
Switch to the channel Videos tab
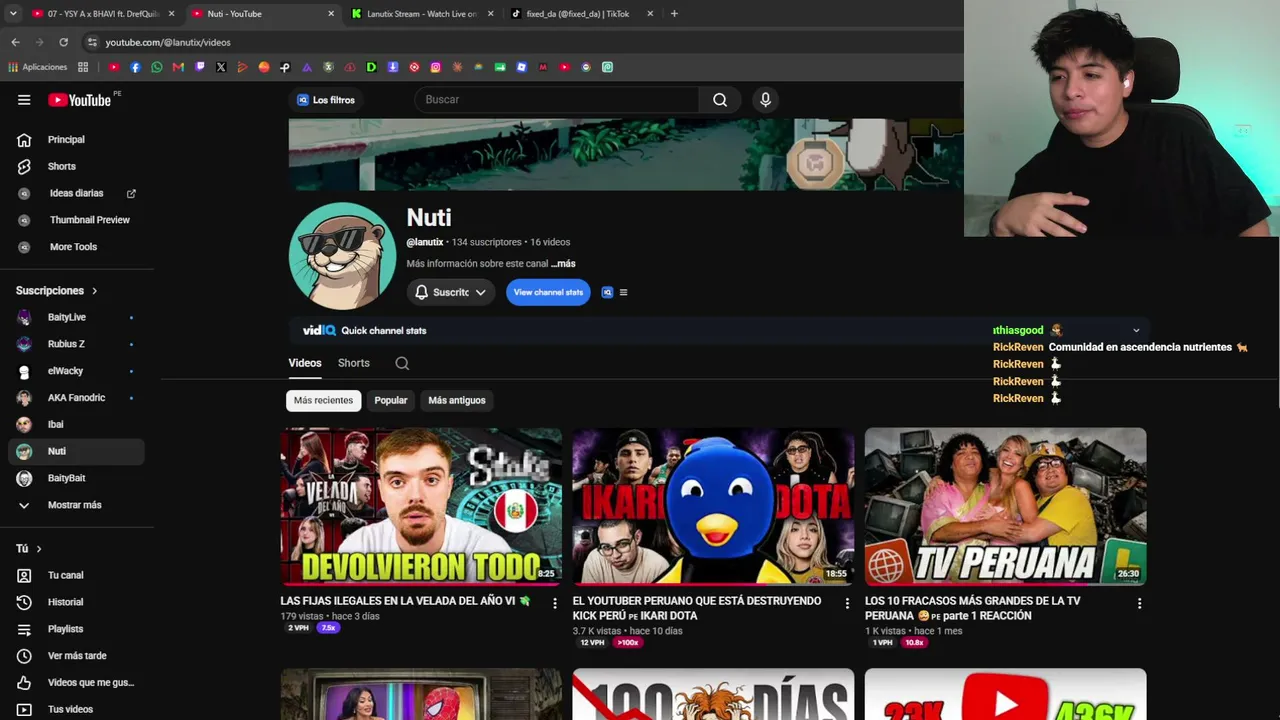tap(305, 363)
